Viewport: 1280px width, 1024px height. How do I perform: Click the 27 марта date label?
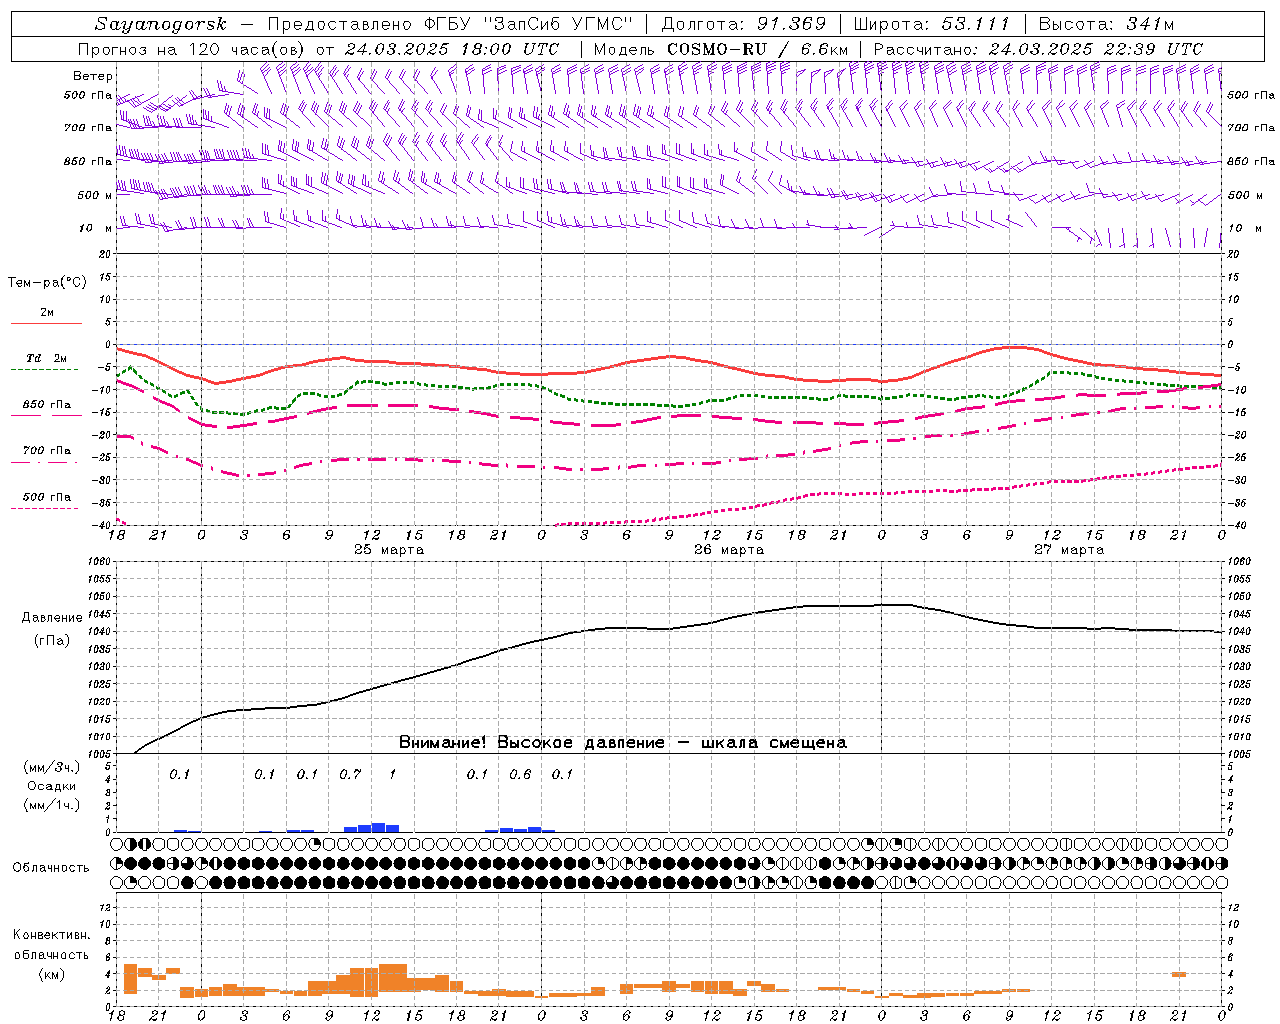pyautogui.click(x=1069, y=550)
